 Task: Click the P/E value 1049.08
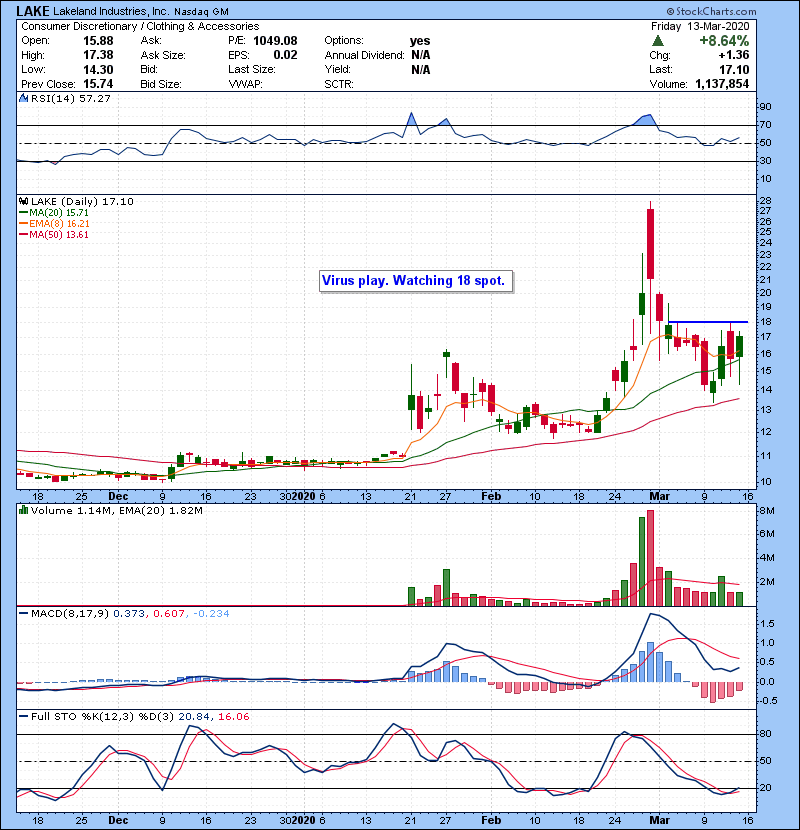275,41
